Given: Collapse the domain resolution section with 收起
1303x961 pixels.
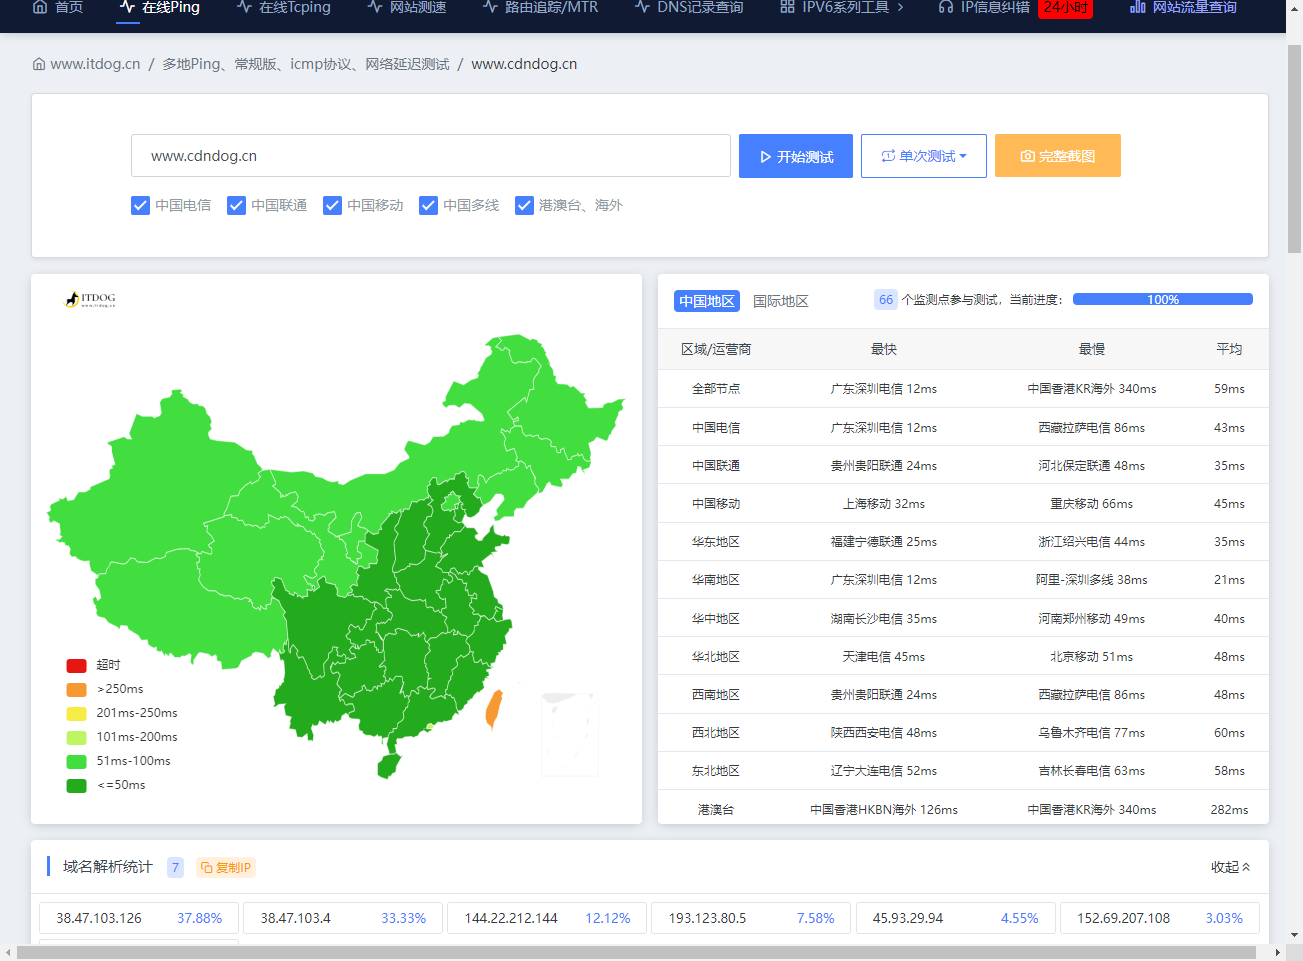Looking at the screenshot, I should tap(1230, 867).
